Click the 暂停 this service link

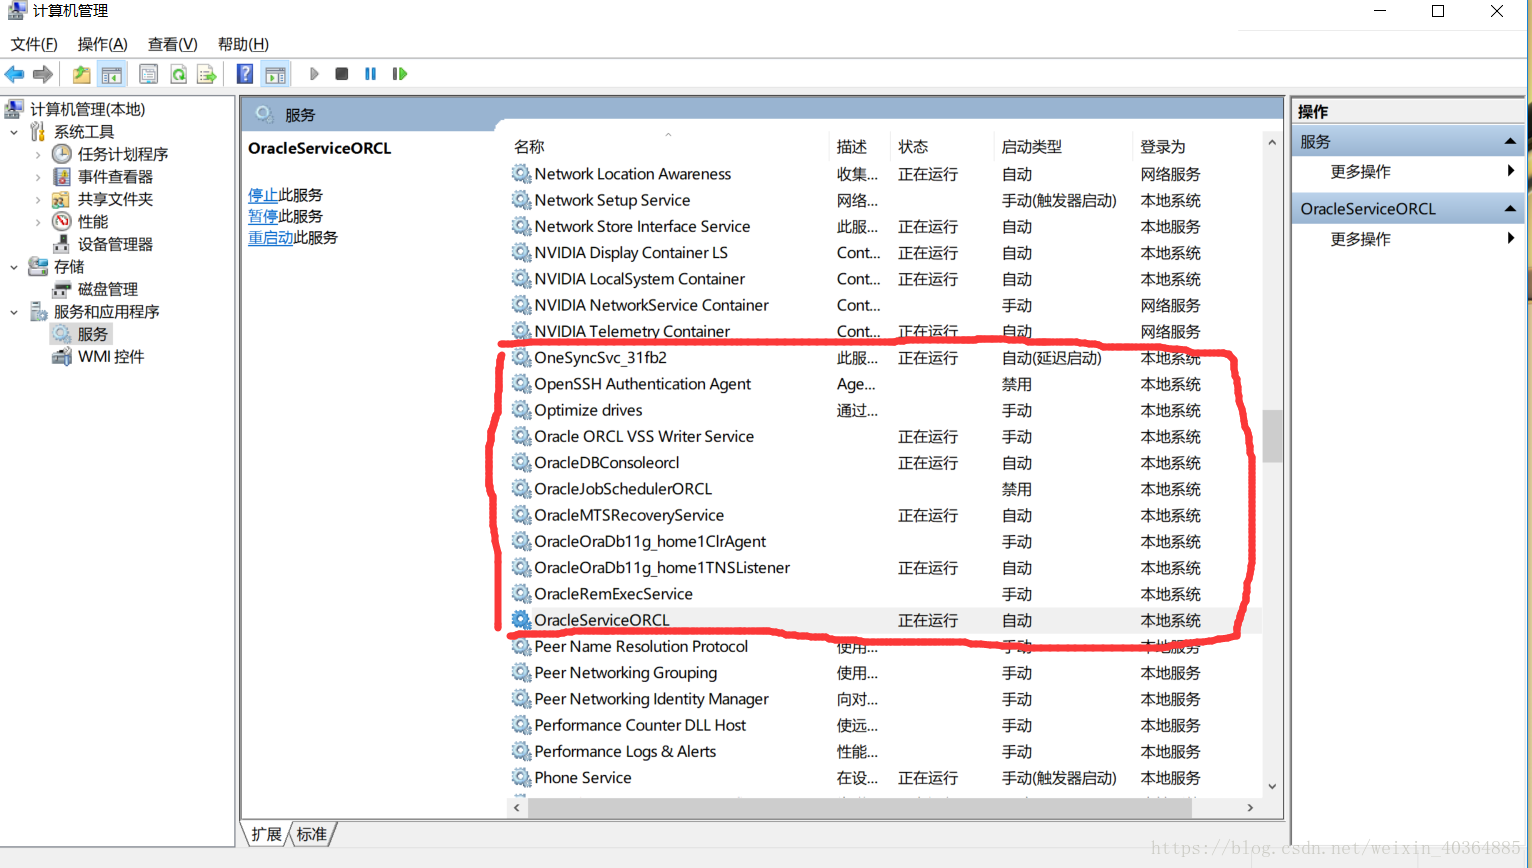[263, 216]
